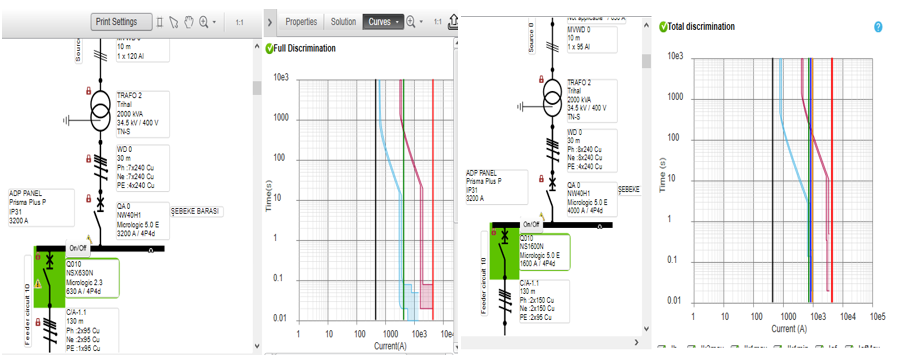Reset diagram zoom with 1:1 next to Print Settings toolbar
The height and width of the screenshot is (361, 900).
(239, 22)
